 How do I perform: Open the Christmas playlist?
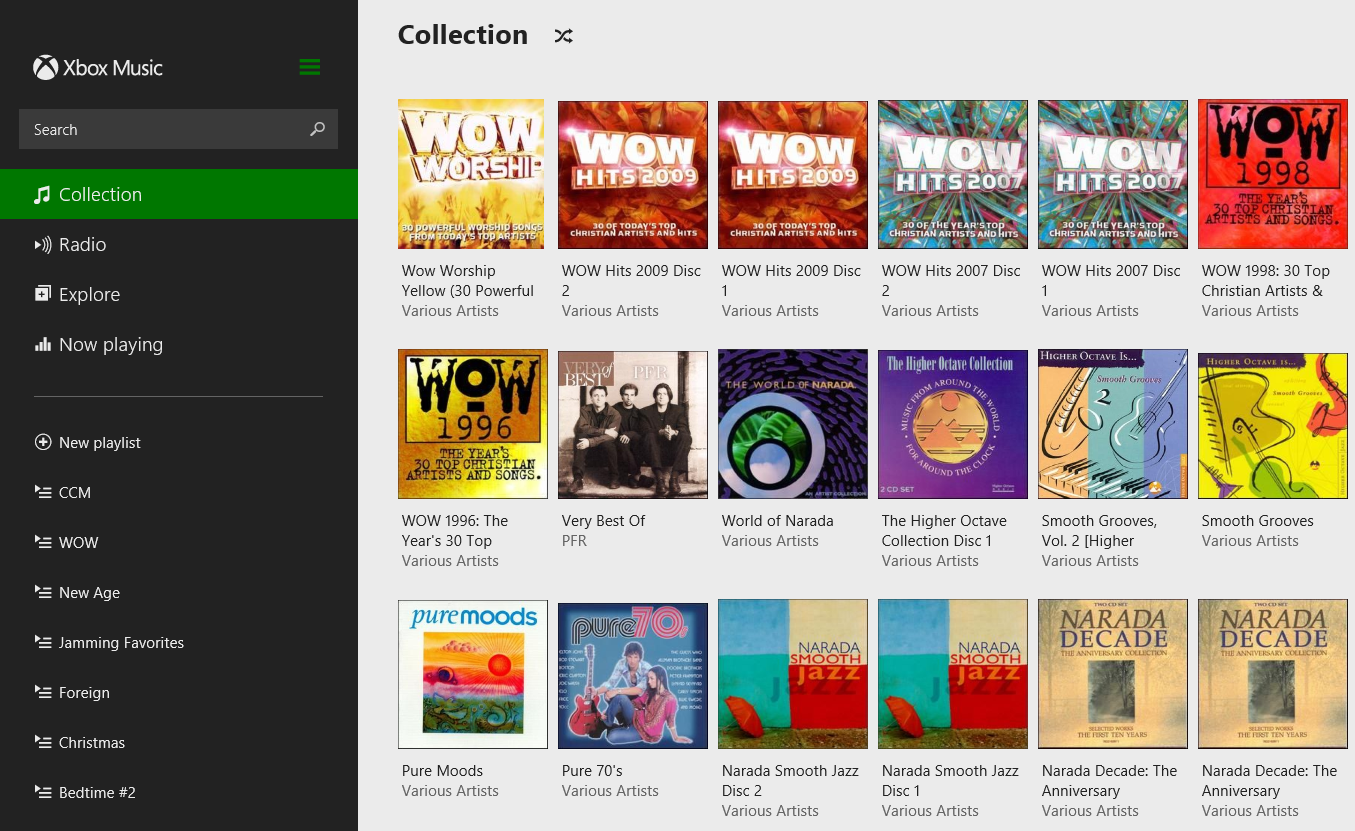tap(92, 743)
